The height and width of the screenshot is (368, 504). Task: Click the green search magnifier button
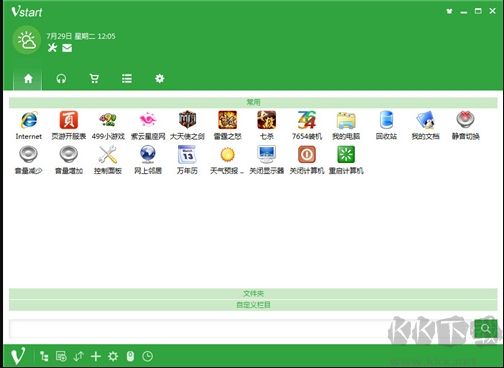tap(486, 329)
